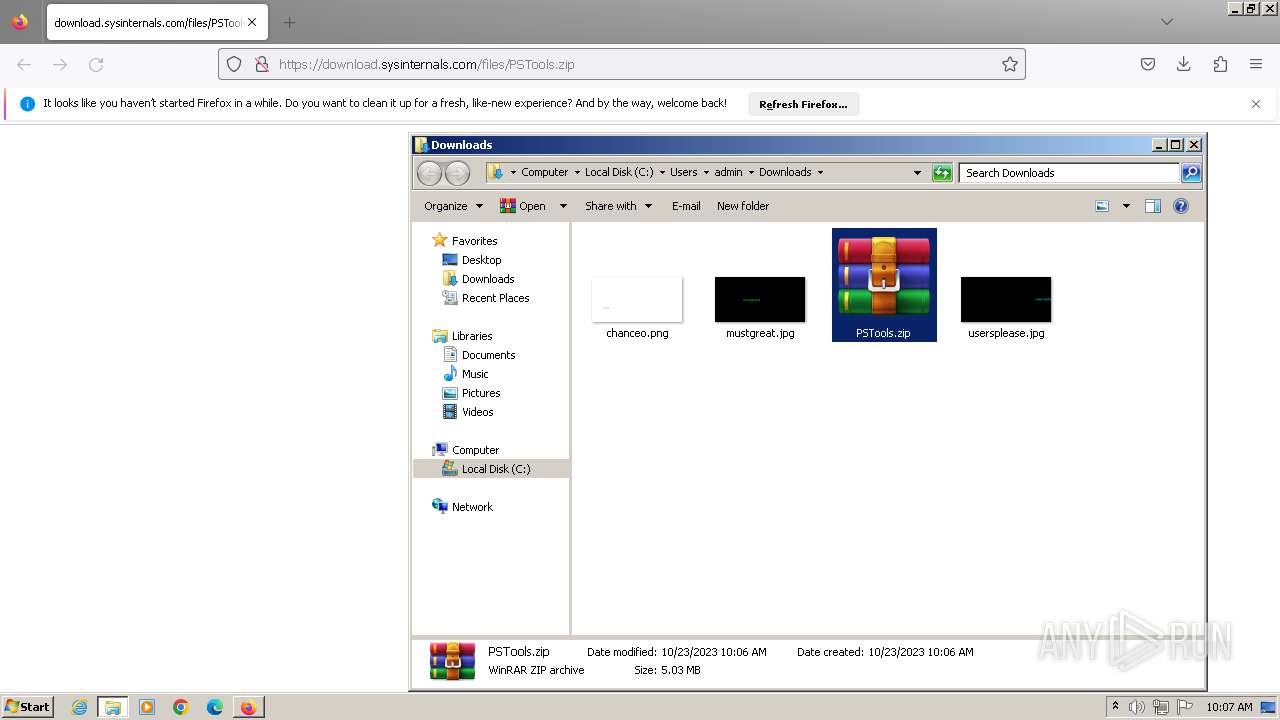This screenshot has width=1280, height=720.
Task: Select chanceo.png file thumbnail
Action: click(x=637, y=300)
